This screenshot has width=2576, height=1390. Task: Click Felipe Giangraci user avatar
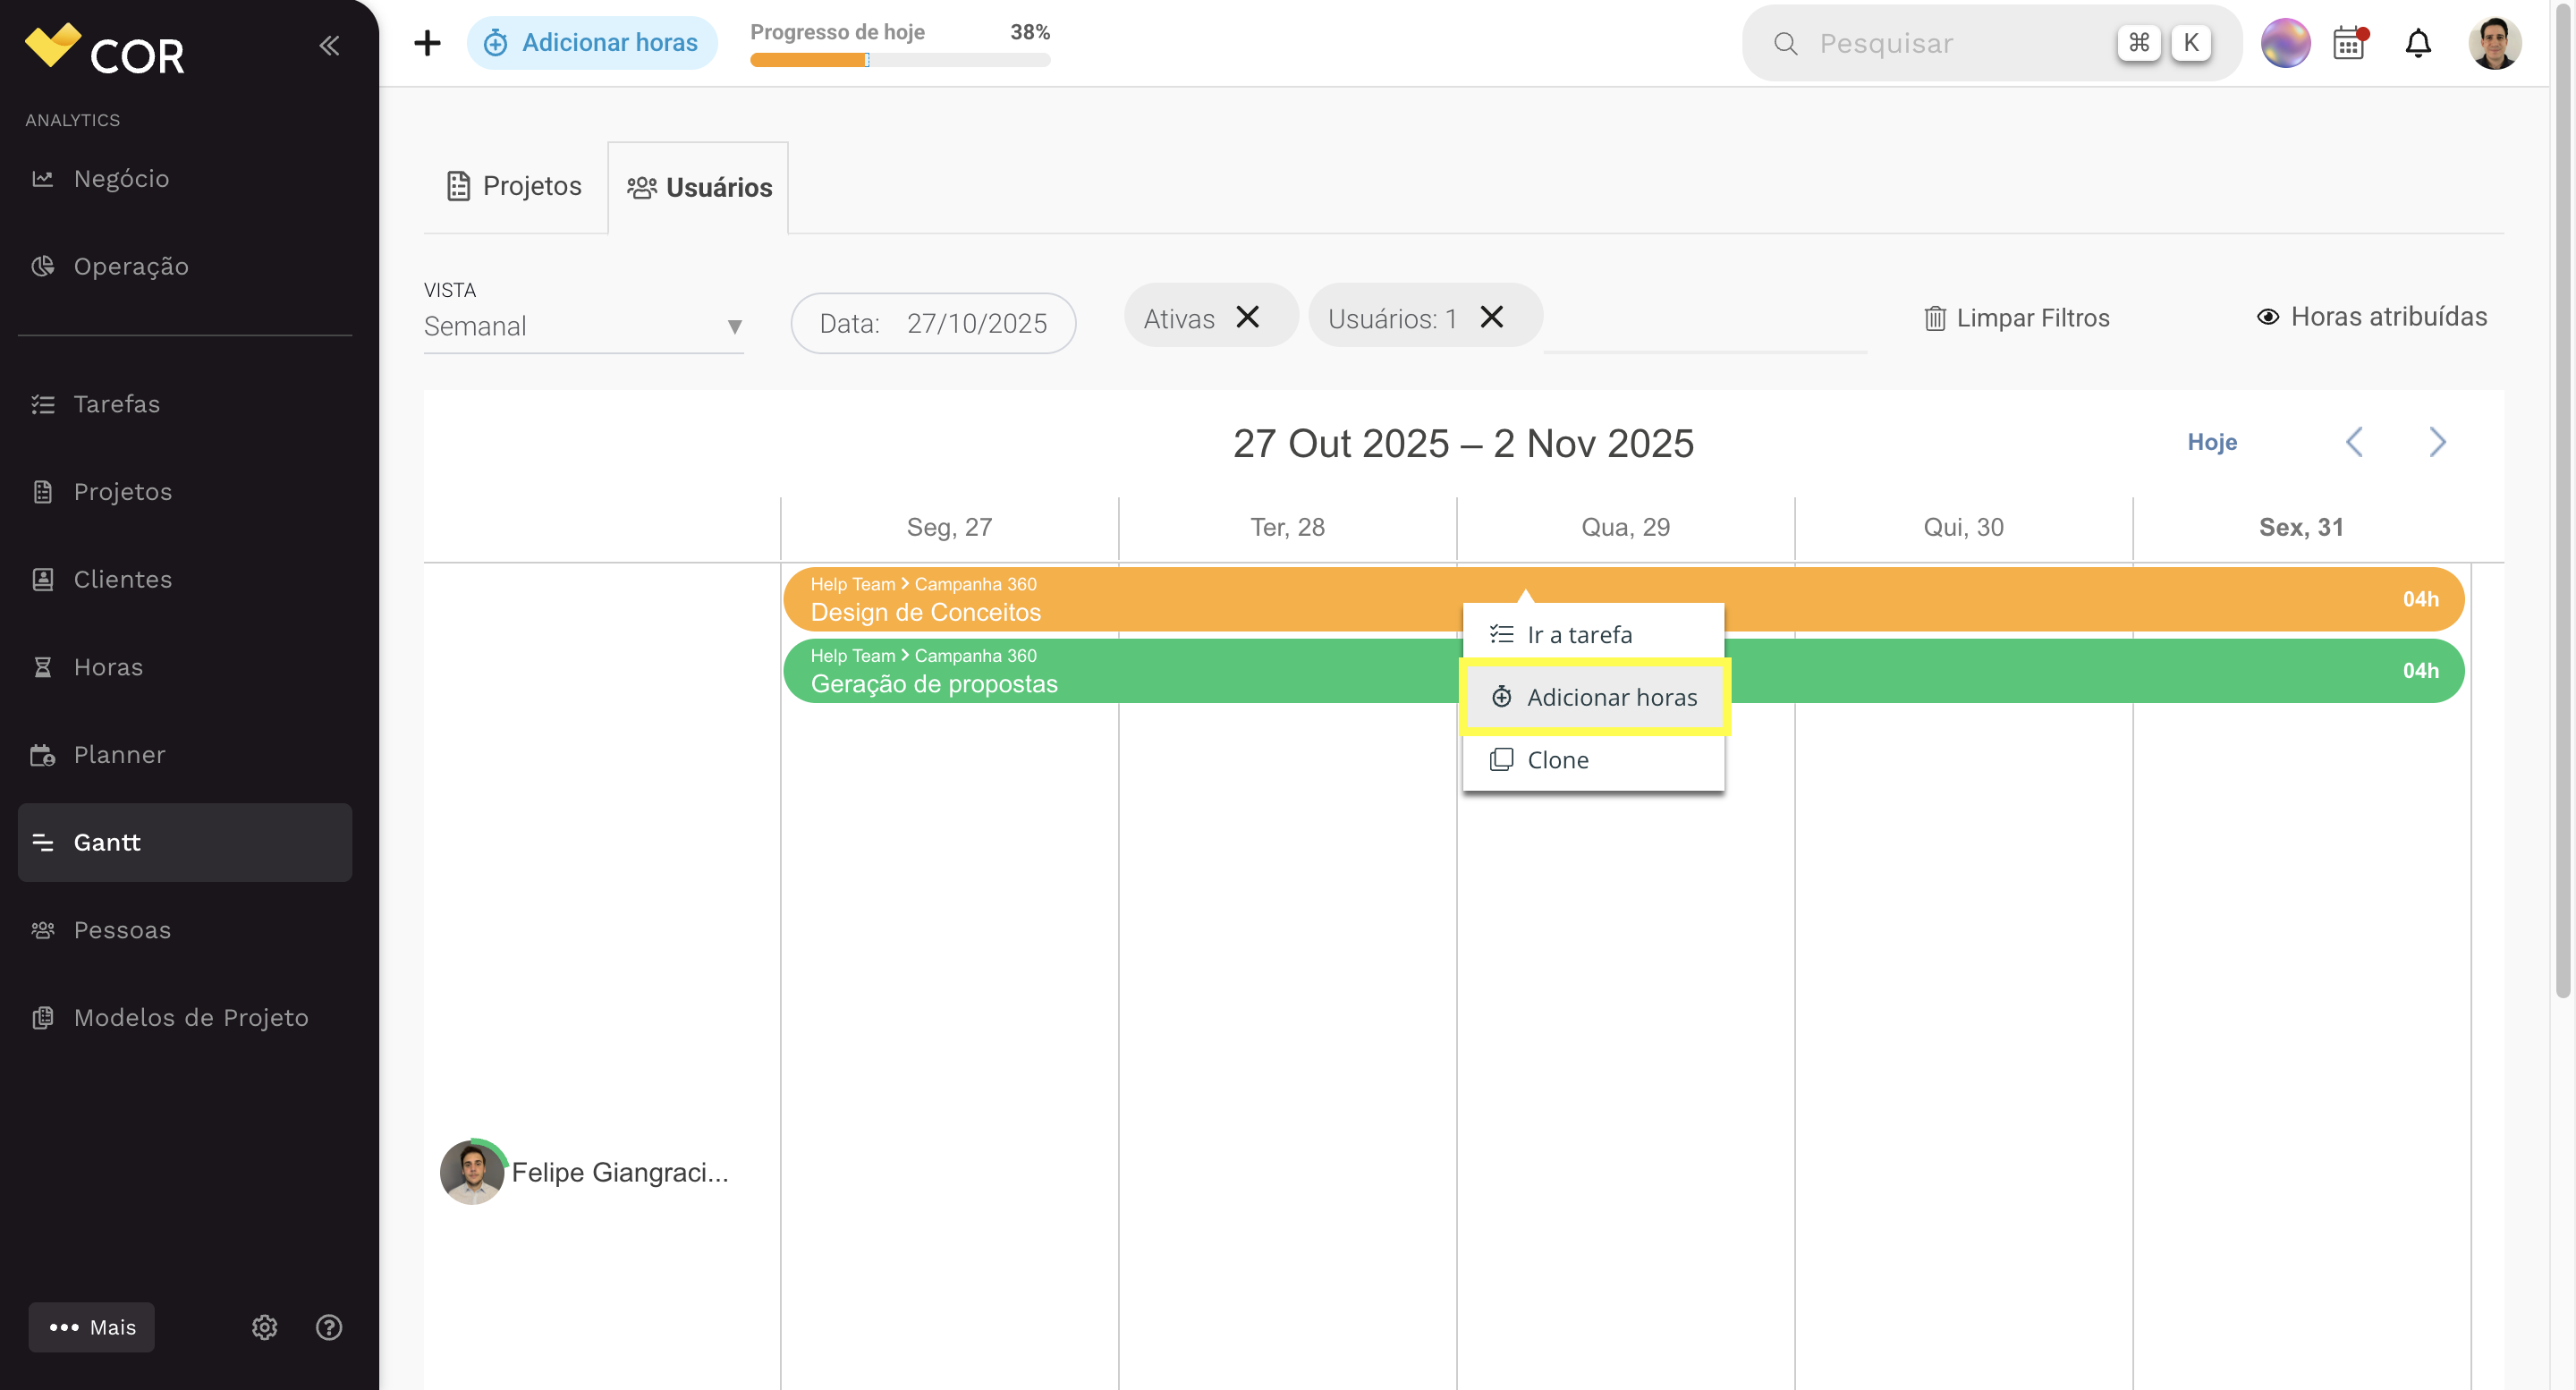click(x=472, y=1173)
